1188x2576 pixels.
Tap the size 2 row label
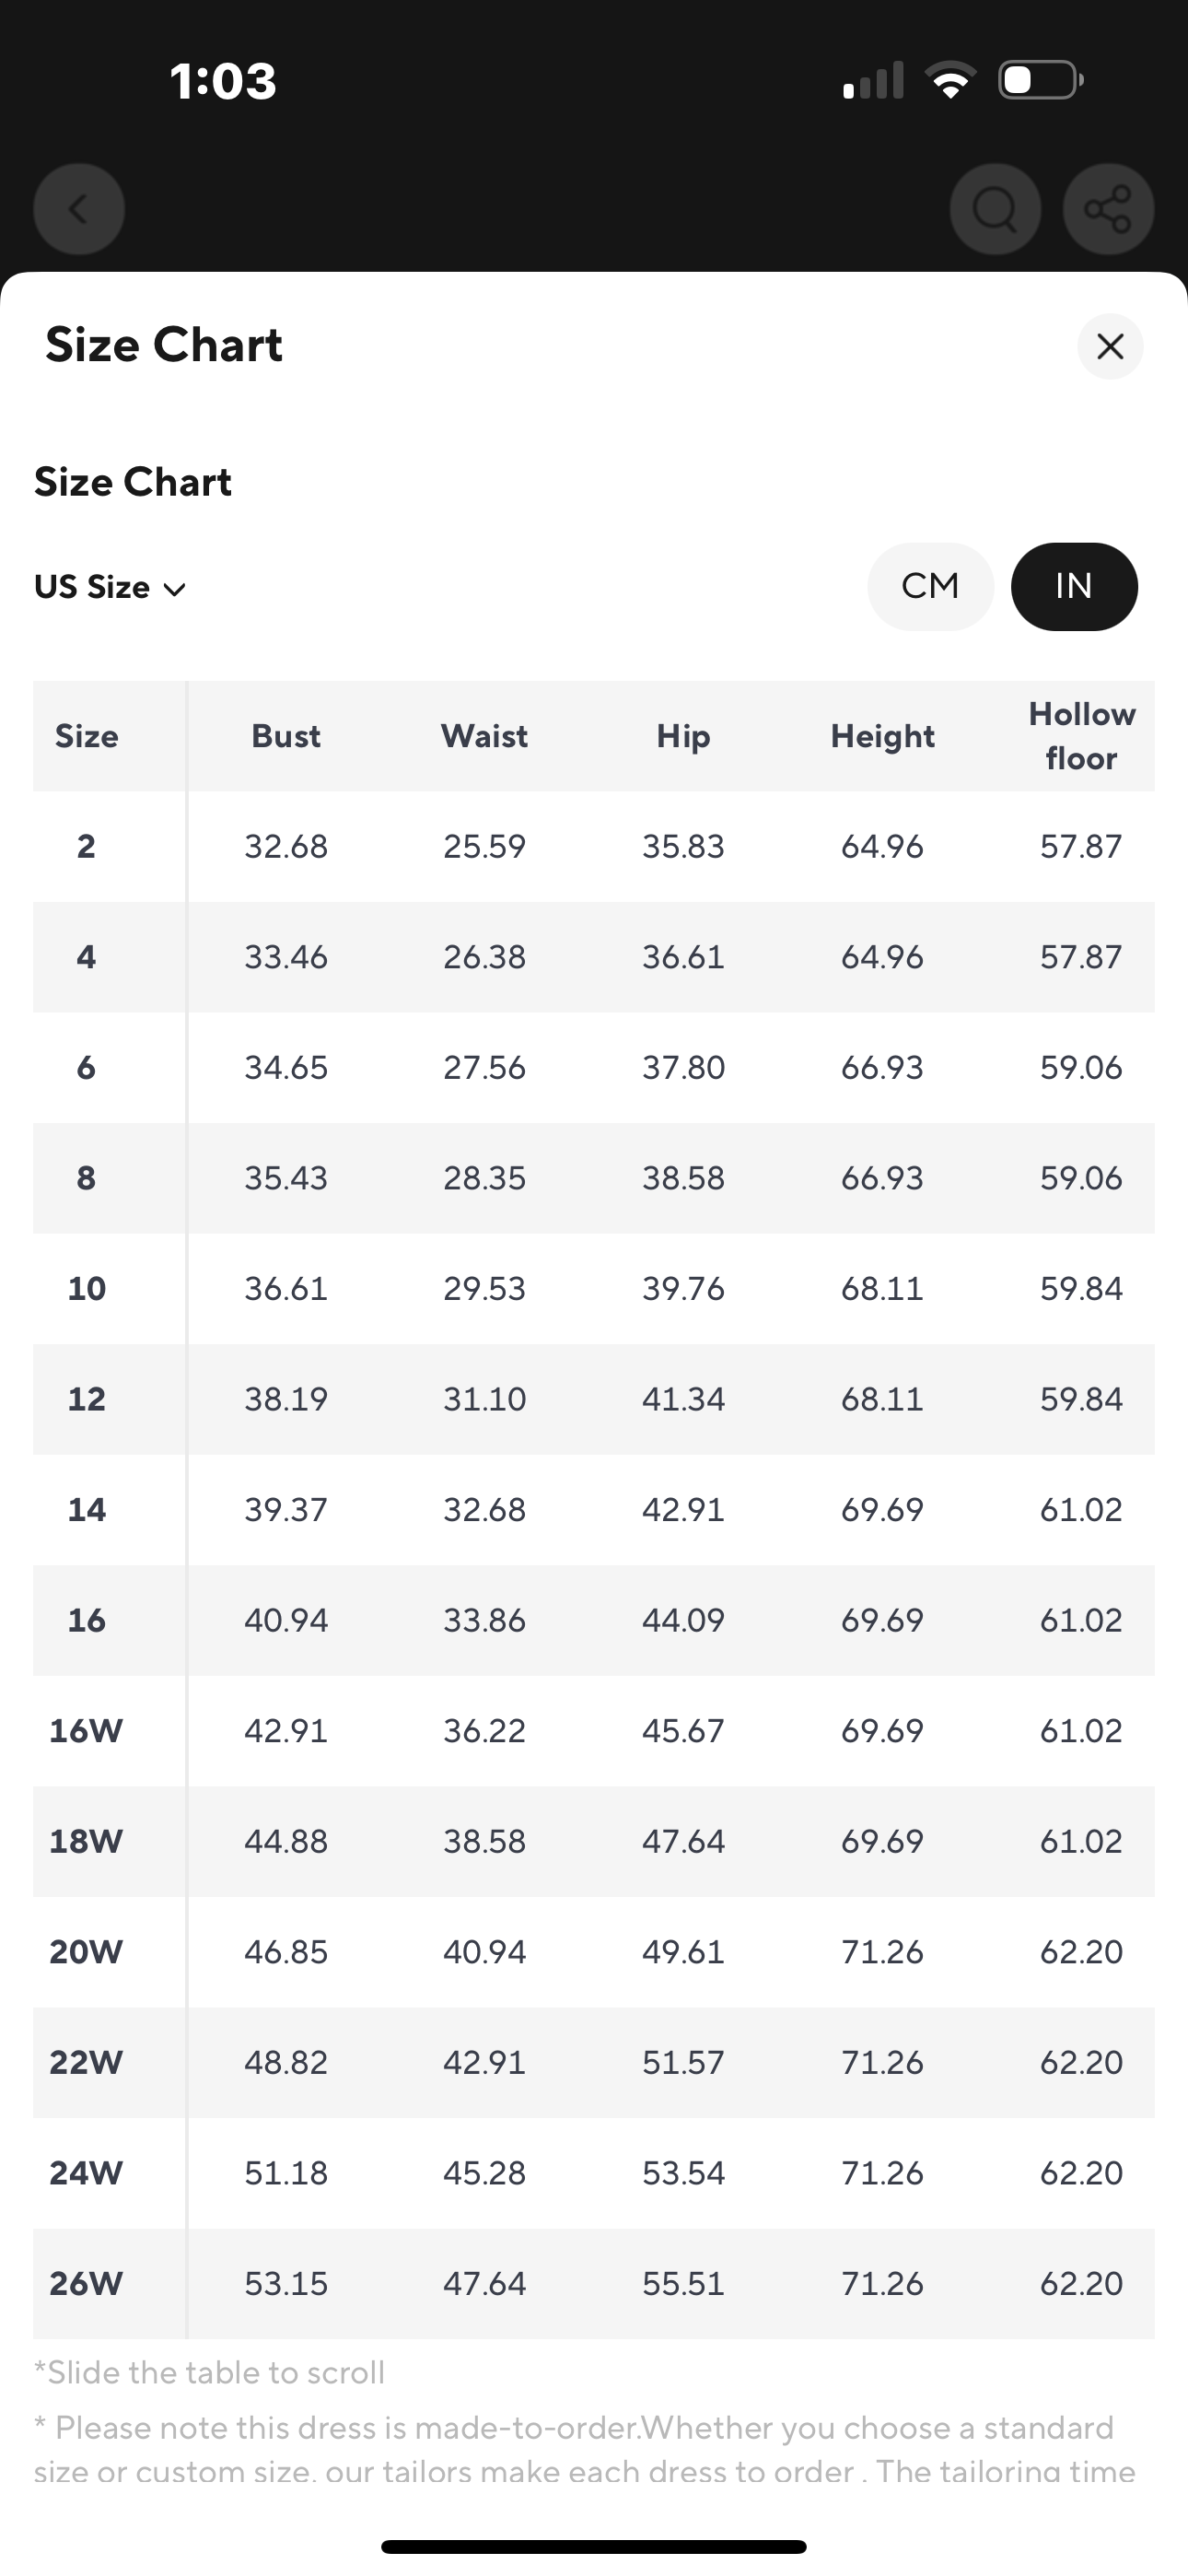point(86,846)
